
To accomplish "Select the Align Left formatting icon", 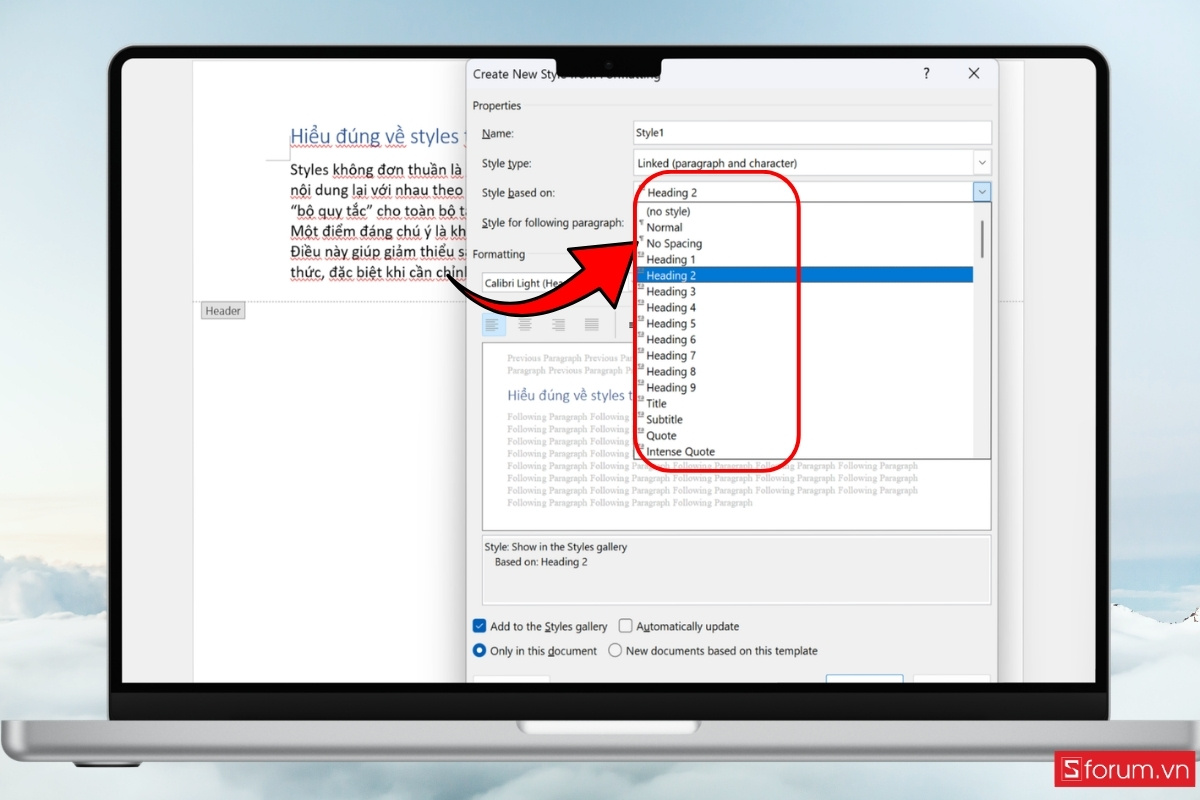I will [x=493, y=324].
